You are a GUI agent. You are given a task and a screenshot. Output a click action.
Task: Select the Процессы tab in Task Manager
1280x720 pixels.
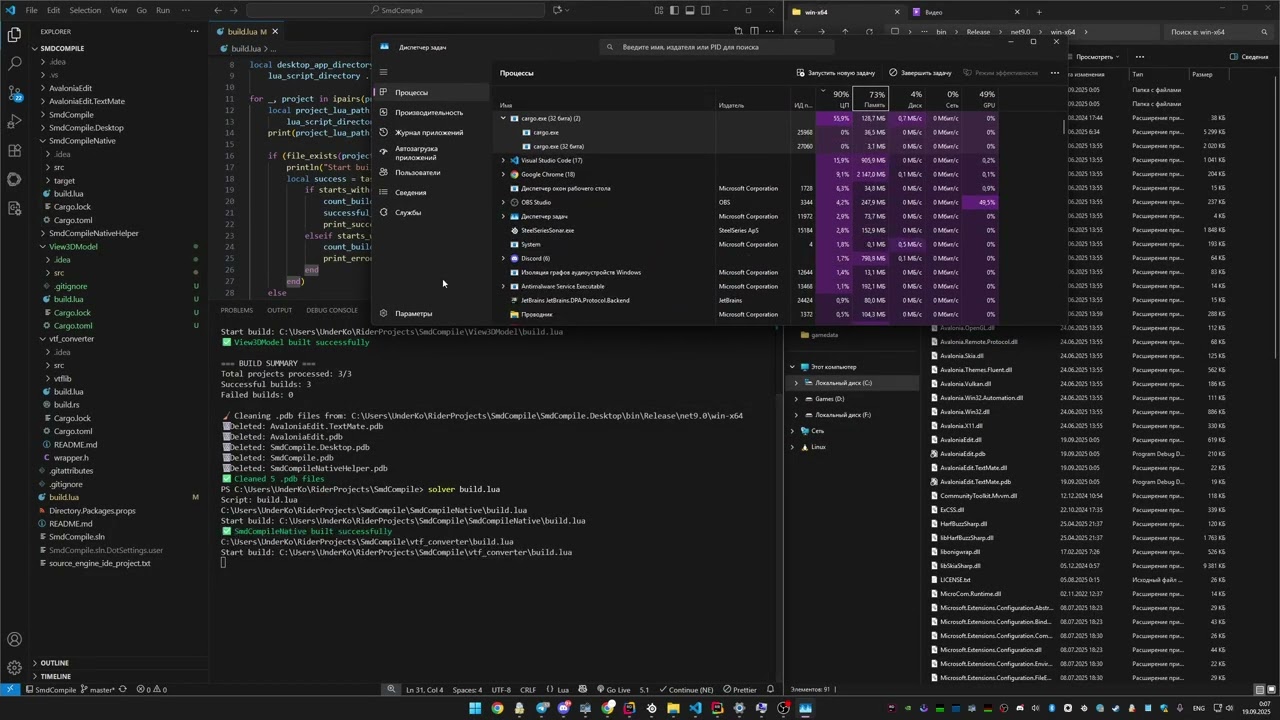[429, 92]
